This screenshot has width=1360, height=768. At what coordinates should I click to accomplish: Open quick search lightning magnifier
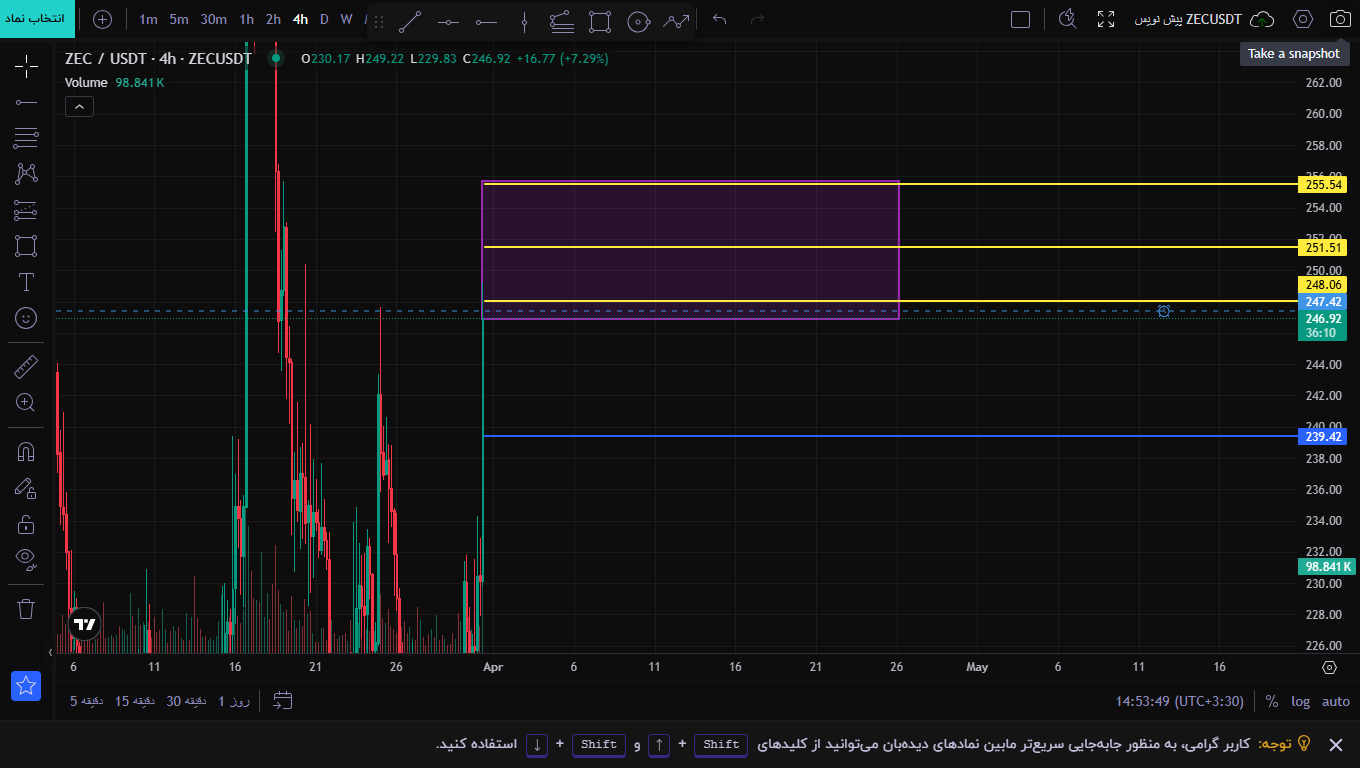pyautogui.click(x=1068, y=19)
